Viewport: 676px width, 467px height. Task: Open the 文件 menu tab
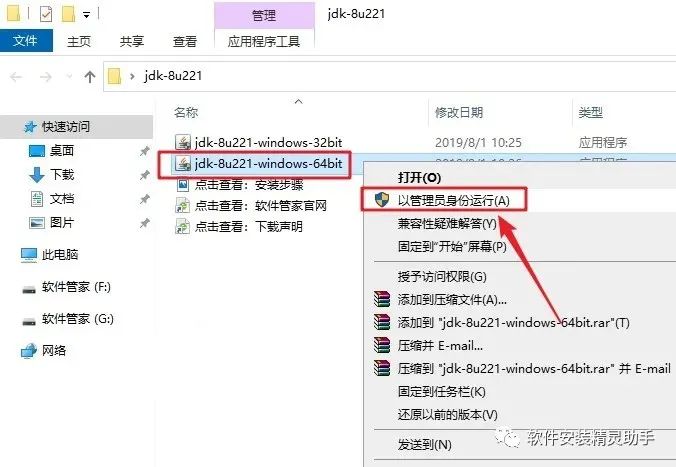coord(25,41)
